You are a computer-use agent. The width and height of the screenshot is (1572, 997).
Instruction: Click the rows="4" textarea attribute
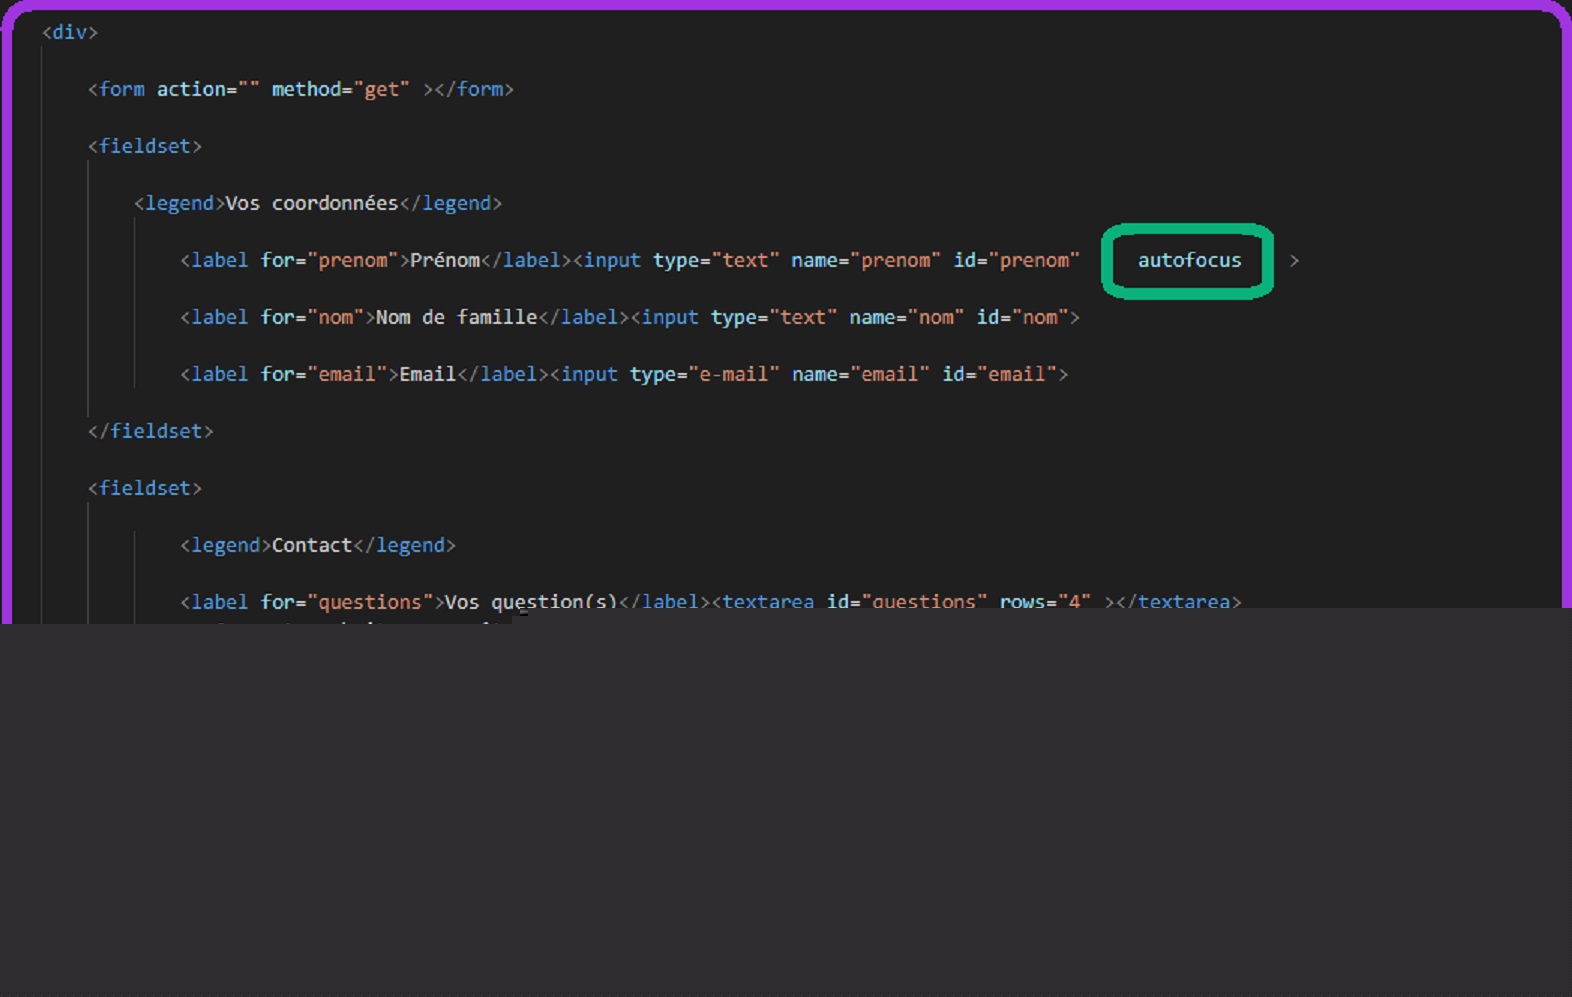tap(1044, 601)
